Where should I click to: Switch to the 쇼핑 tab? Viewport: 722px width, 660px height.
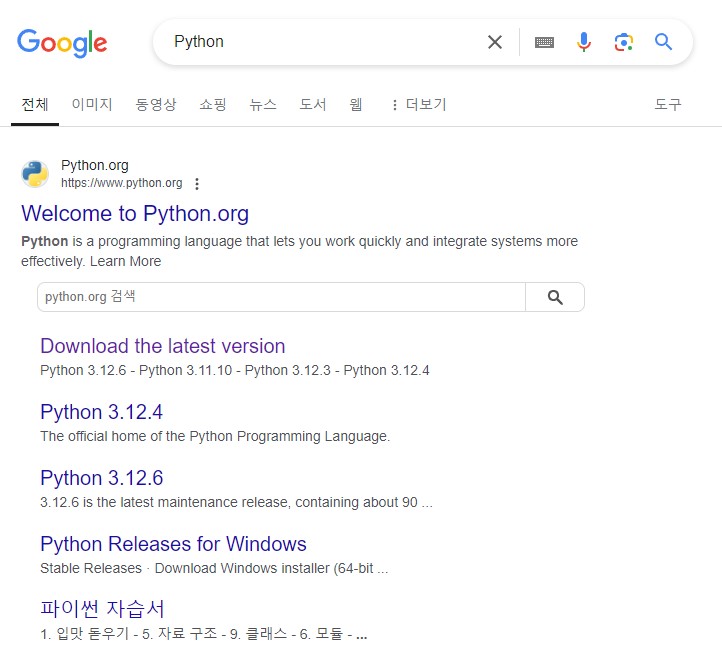click(213, 105)
